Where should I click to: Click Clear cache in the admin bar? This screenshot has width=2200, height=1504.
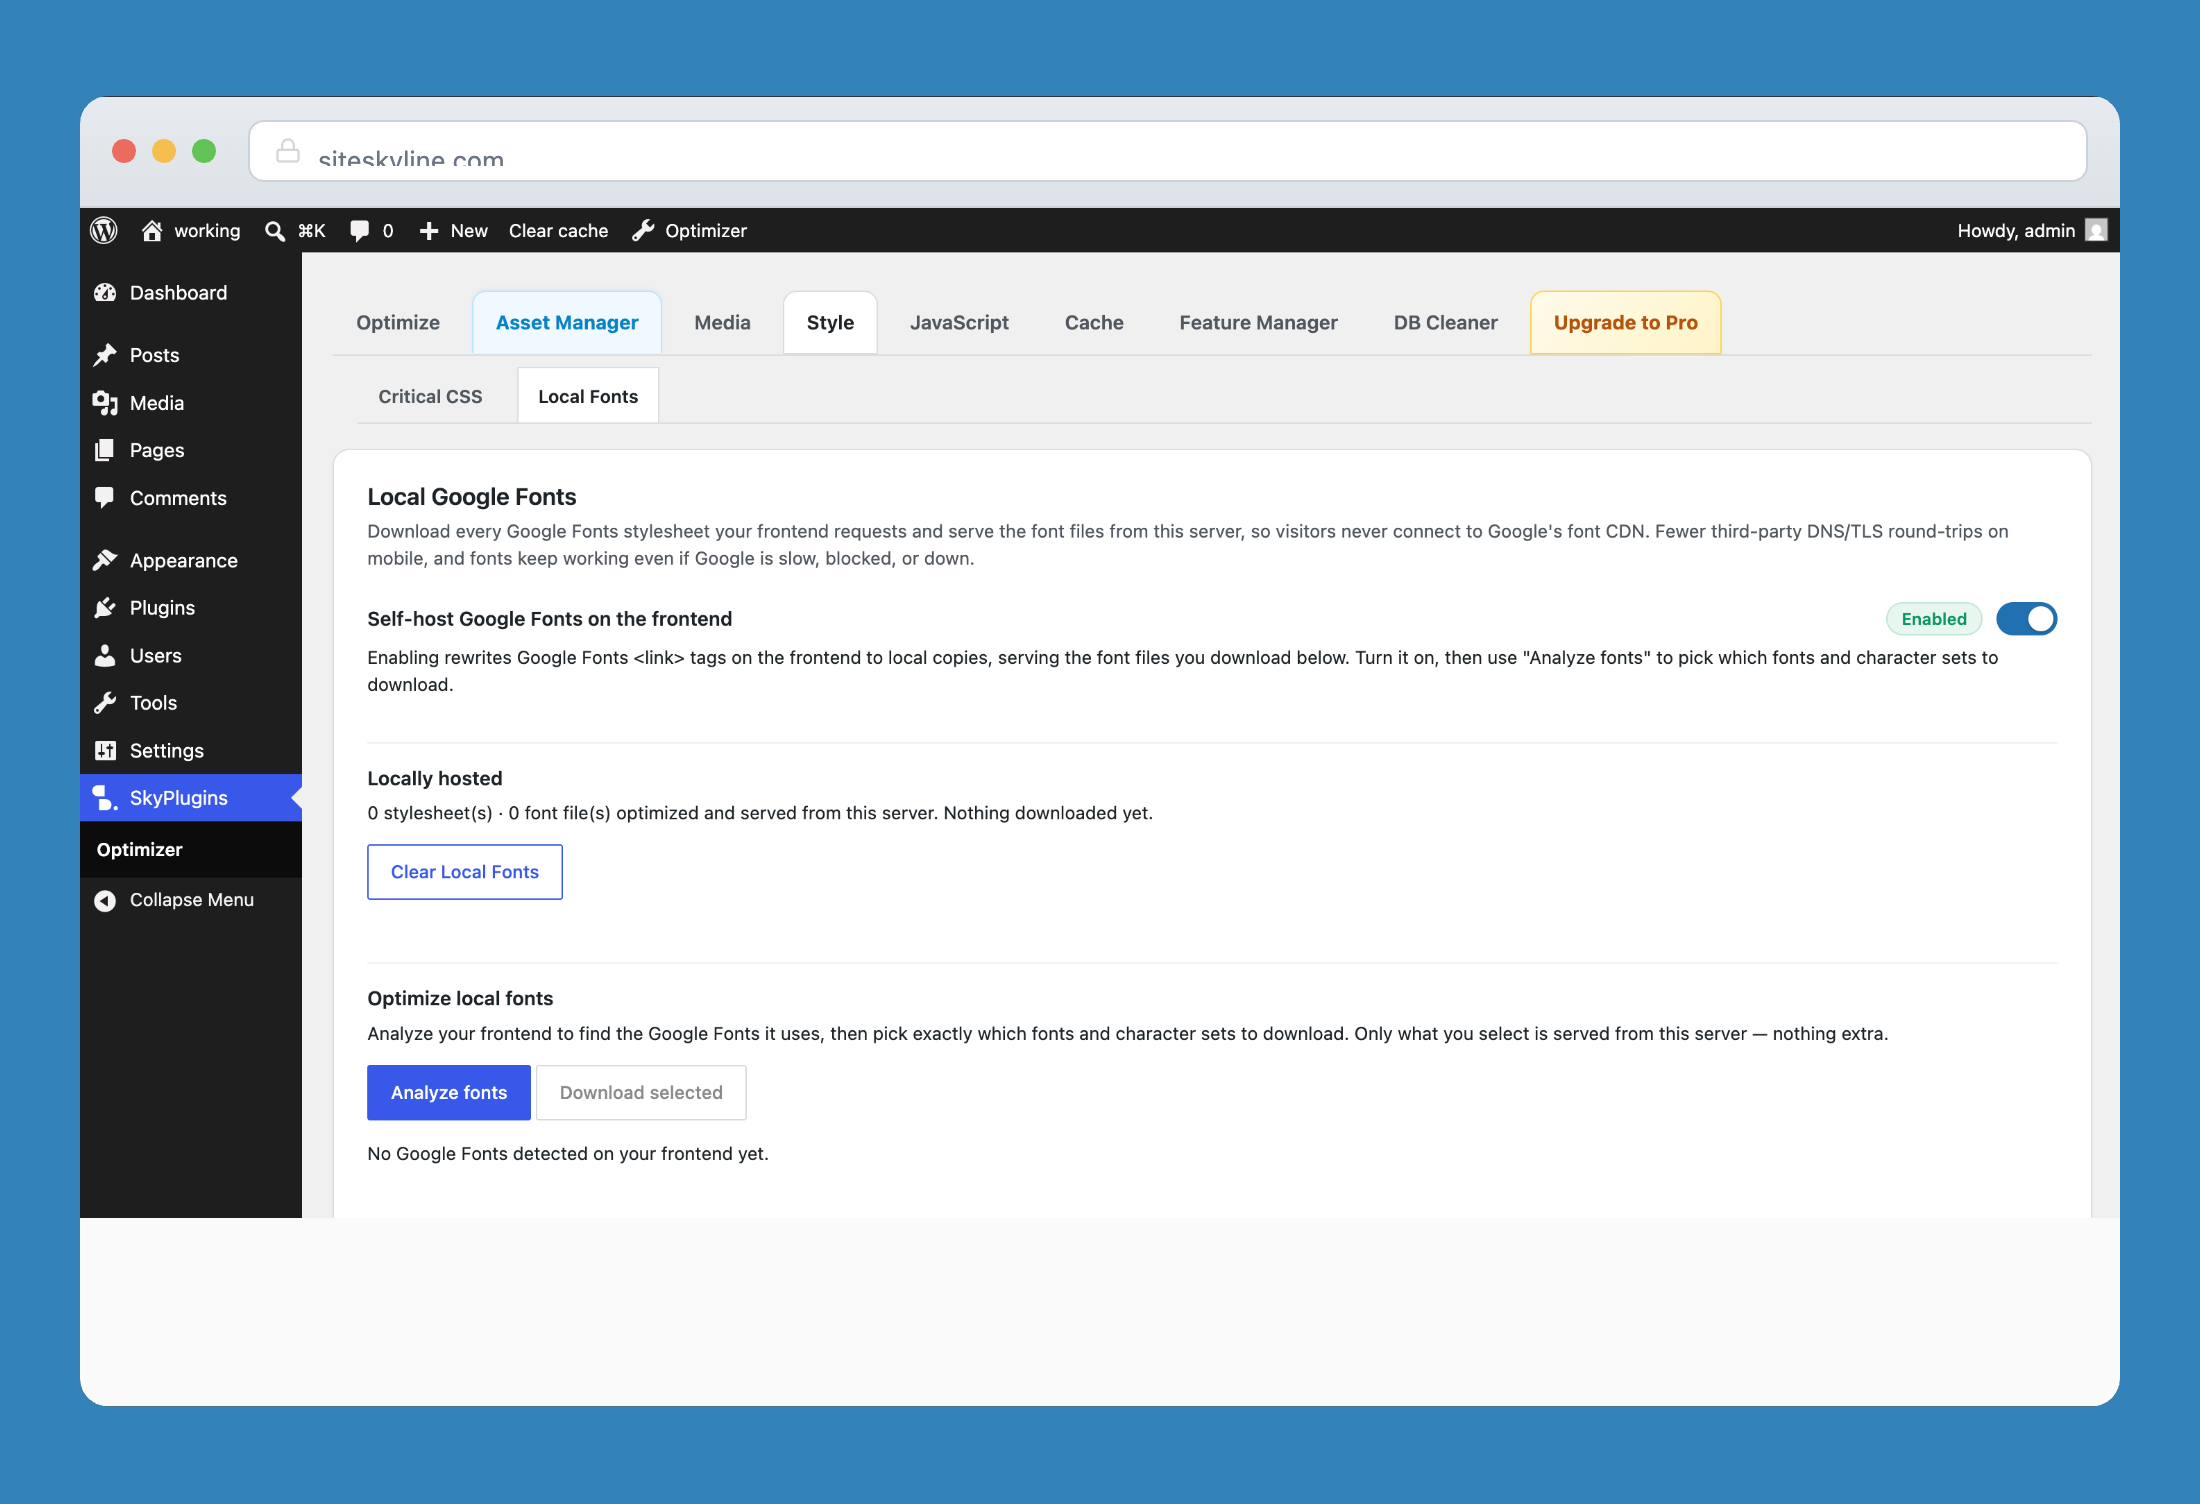(558, 231)
